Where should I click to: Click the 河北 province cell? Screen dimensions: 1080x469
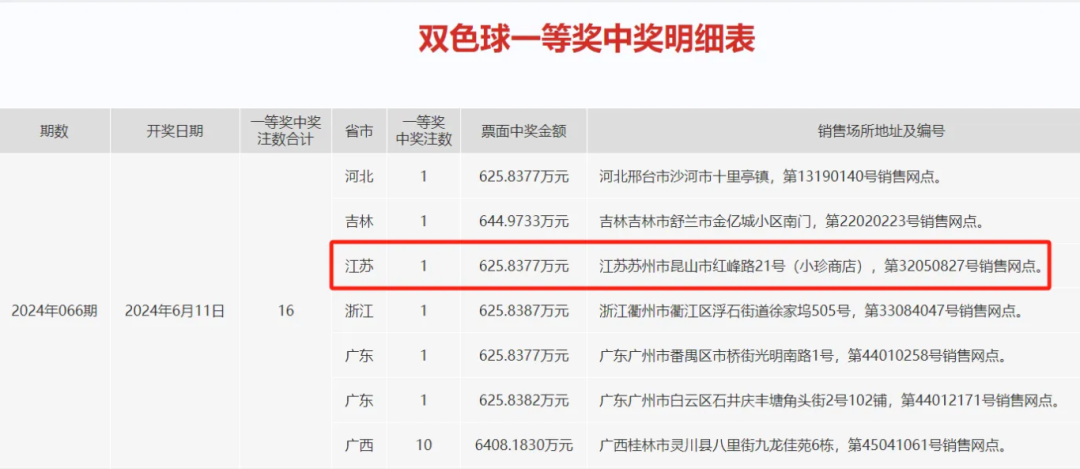click(359, 177)
